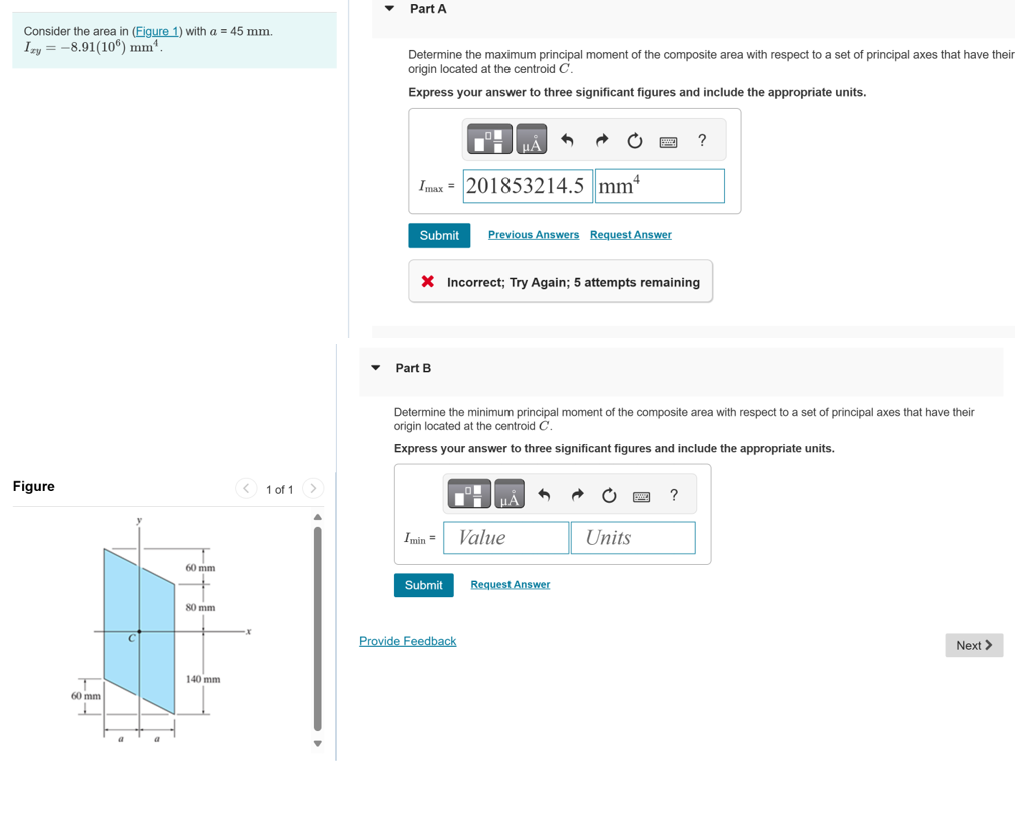Submit the Imax answer
Viewport: 1015px width, 815px height.
click(439, 235)
